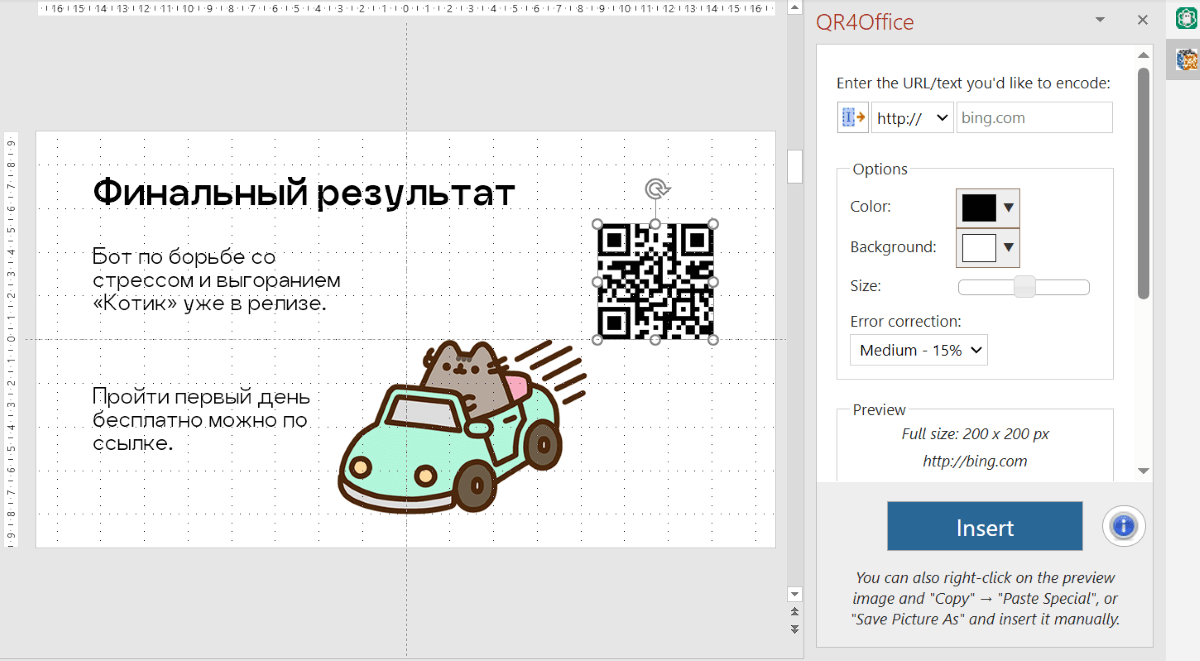This screenshot has height=661, width=1200.
Task: Click the top-right QR resize handle
Action: [714, 224]
